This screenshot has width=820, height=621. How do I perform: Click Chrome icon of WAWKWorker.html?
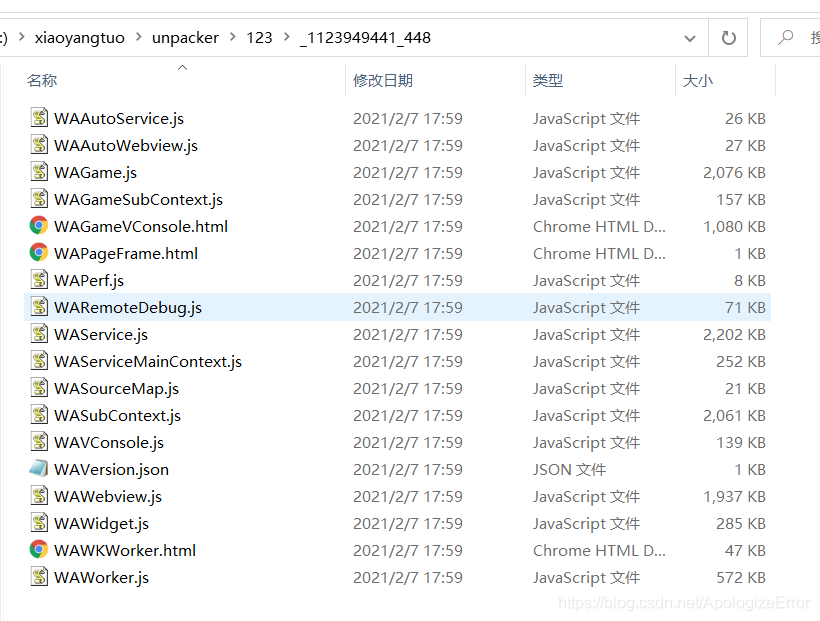pos(39,550)
